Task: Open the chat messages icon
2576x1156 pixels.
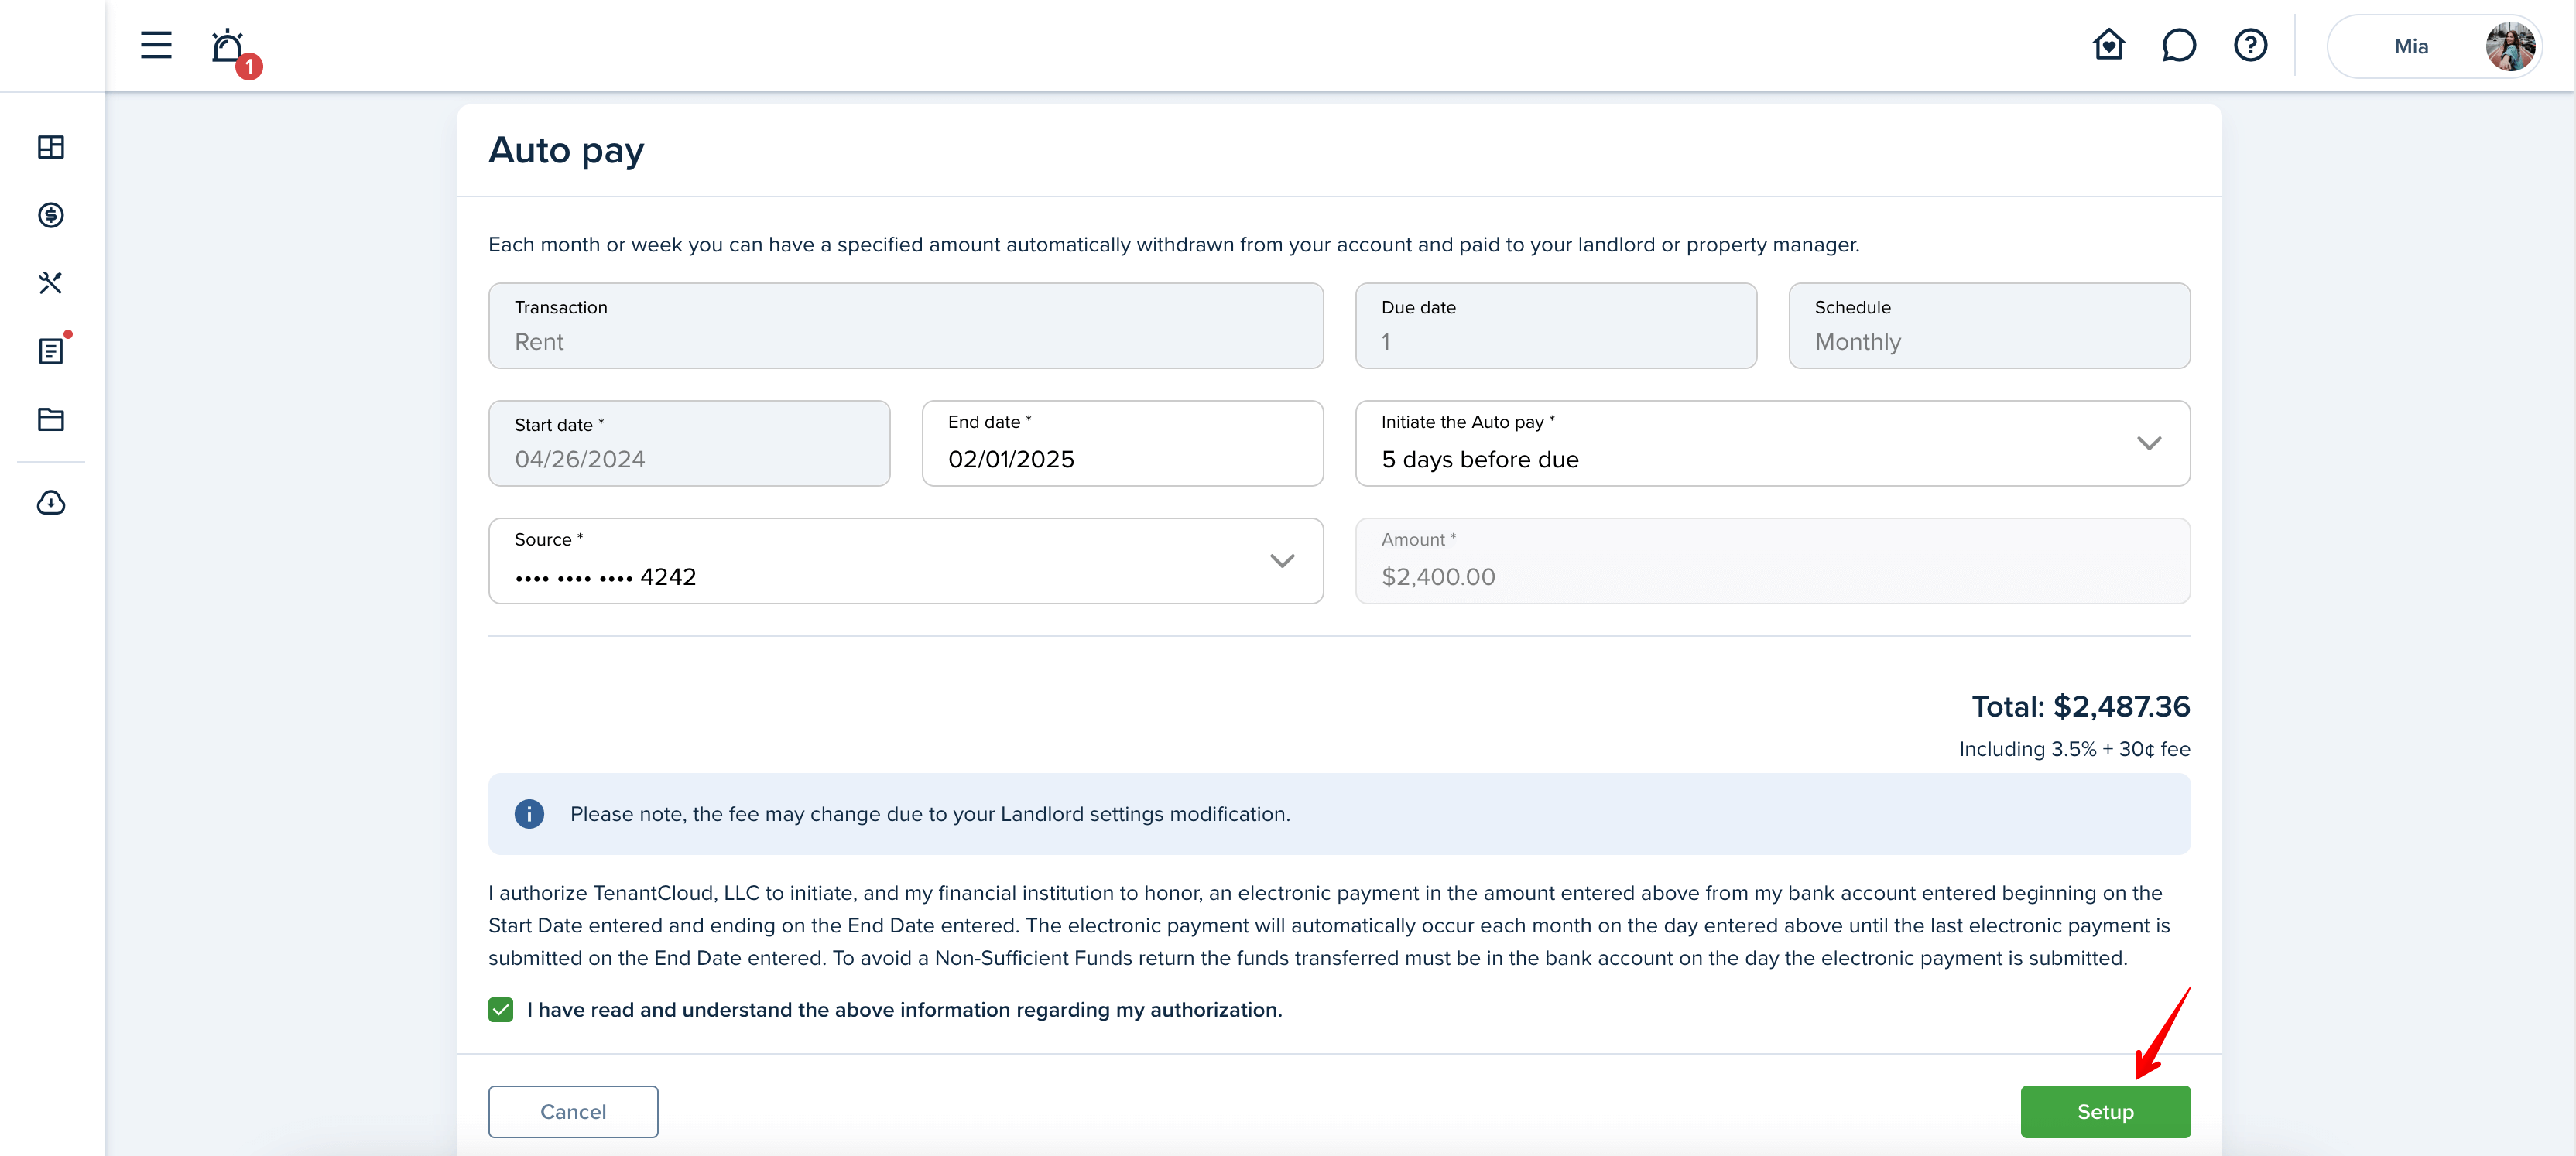Action: pyautogui.click(x=2178, y=45)
